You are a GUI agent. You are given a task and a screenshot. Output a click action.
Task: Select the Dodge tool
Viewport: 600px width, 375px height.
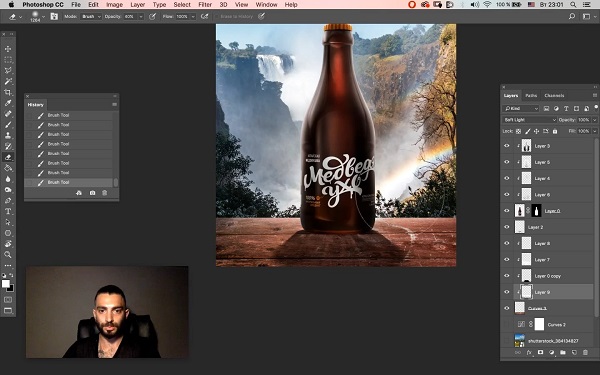point(8,189)
